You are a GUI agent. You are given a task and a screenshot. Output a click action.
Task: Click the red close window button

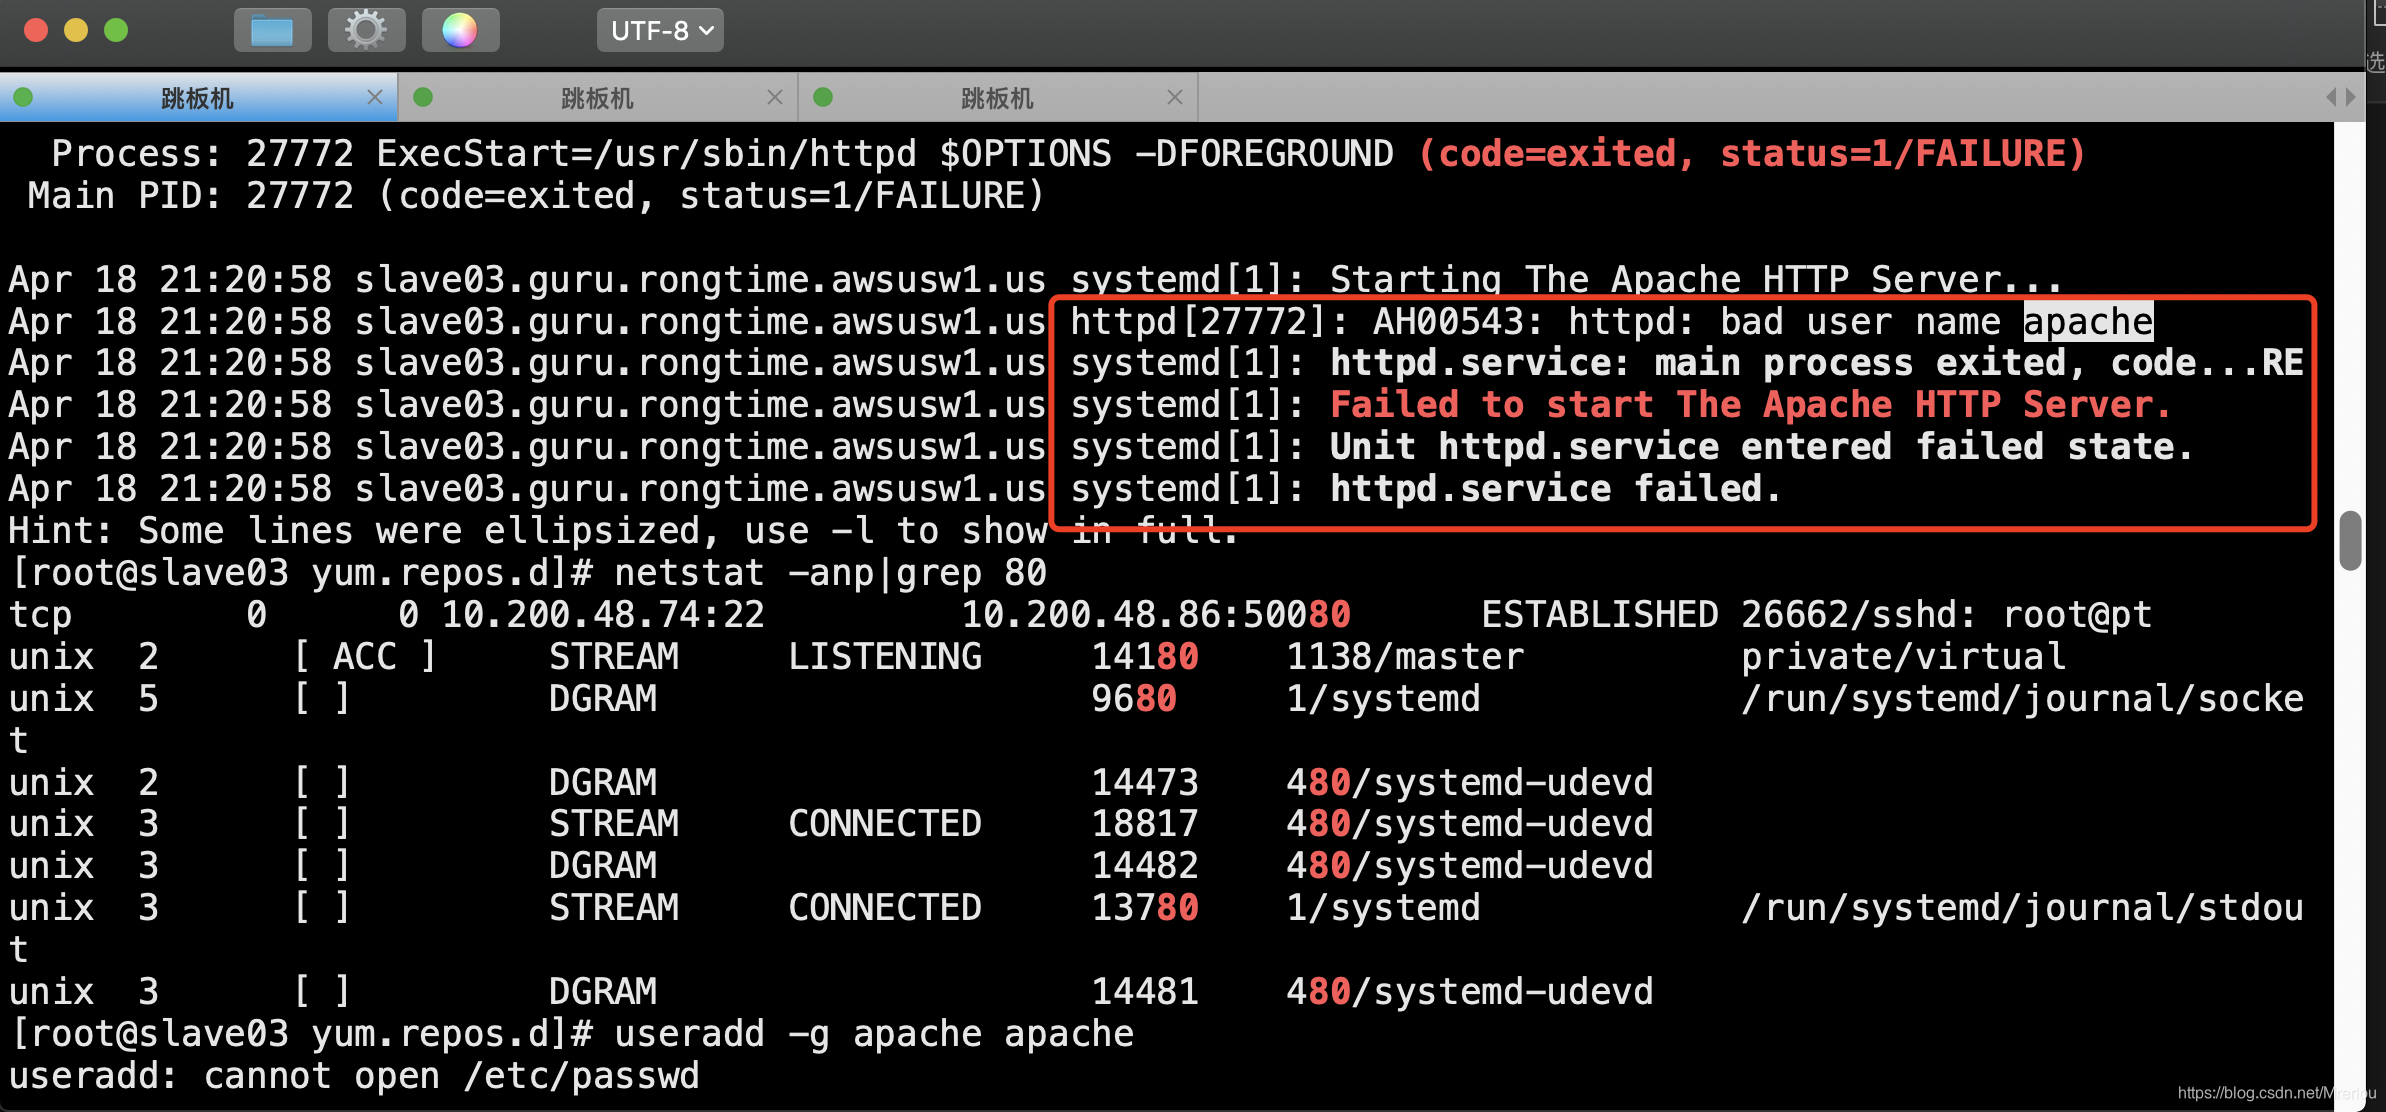click(x=36, y=30)
